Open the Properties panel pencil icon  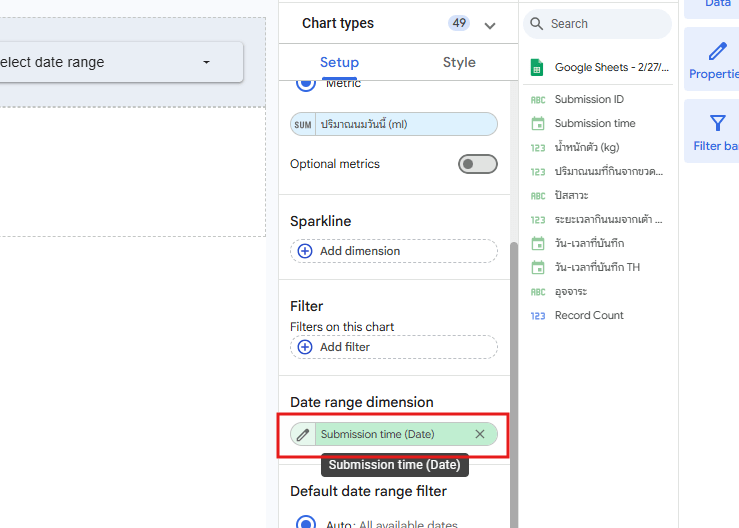[717, 51]
